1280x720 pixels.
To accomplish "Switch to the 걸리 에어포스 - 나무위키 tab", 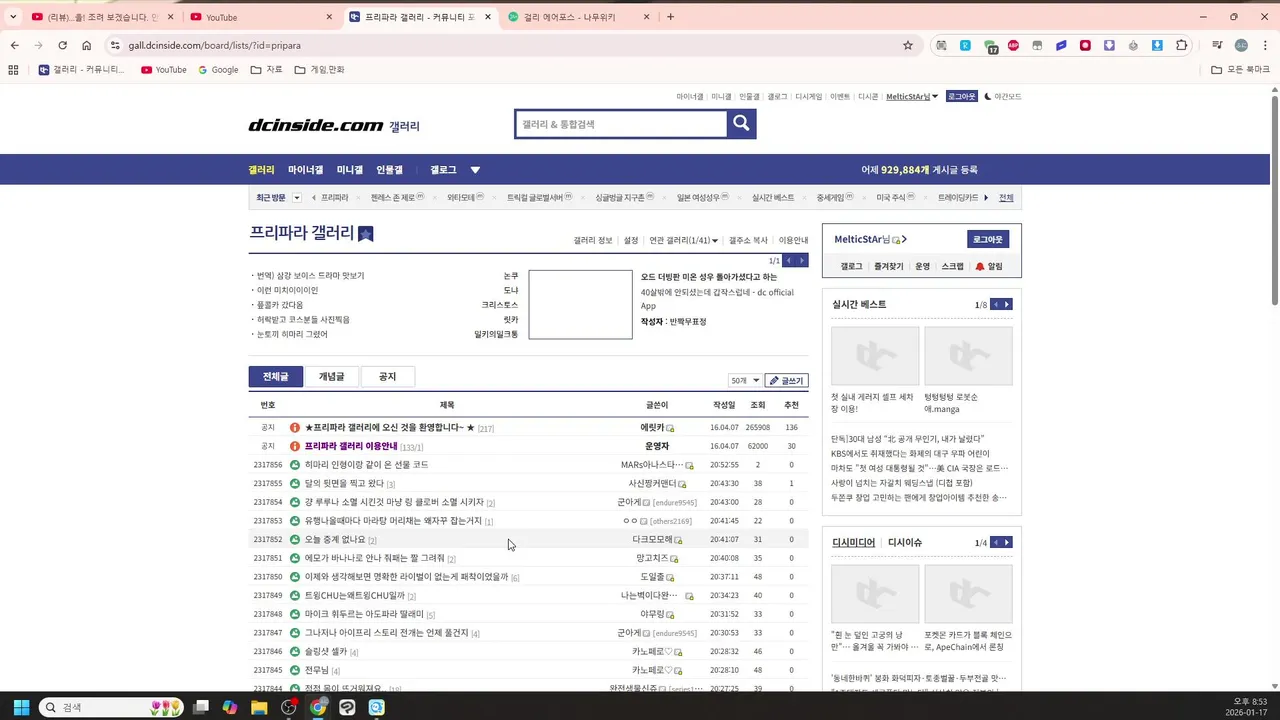I will pyautogui.click(x=577, y=17).
